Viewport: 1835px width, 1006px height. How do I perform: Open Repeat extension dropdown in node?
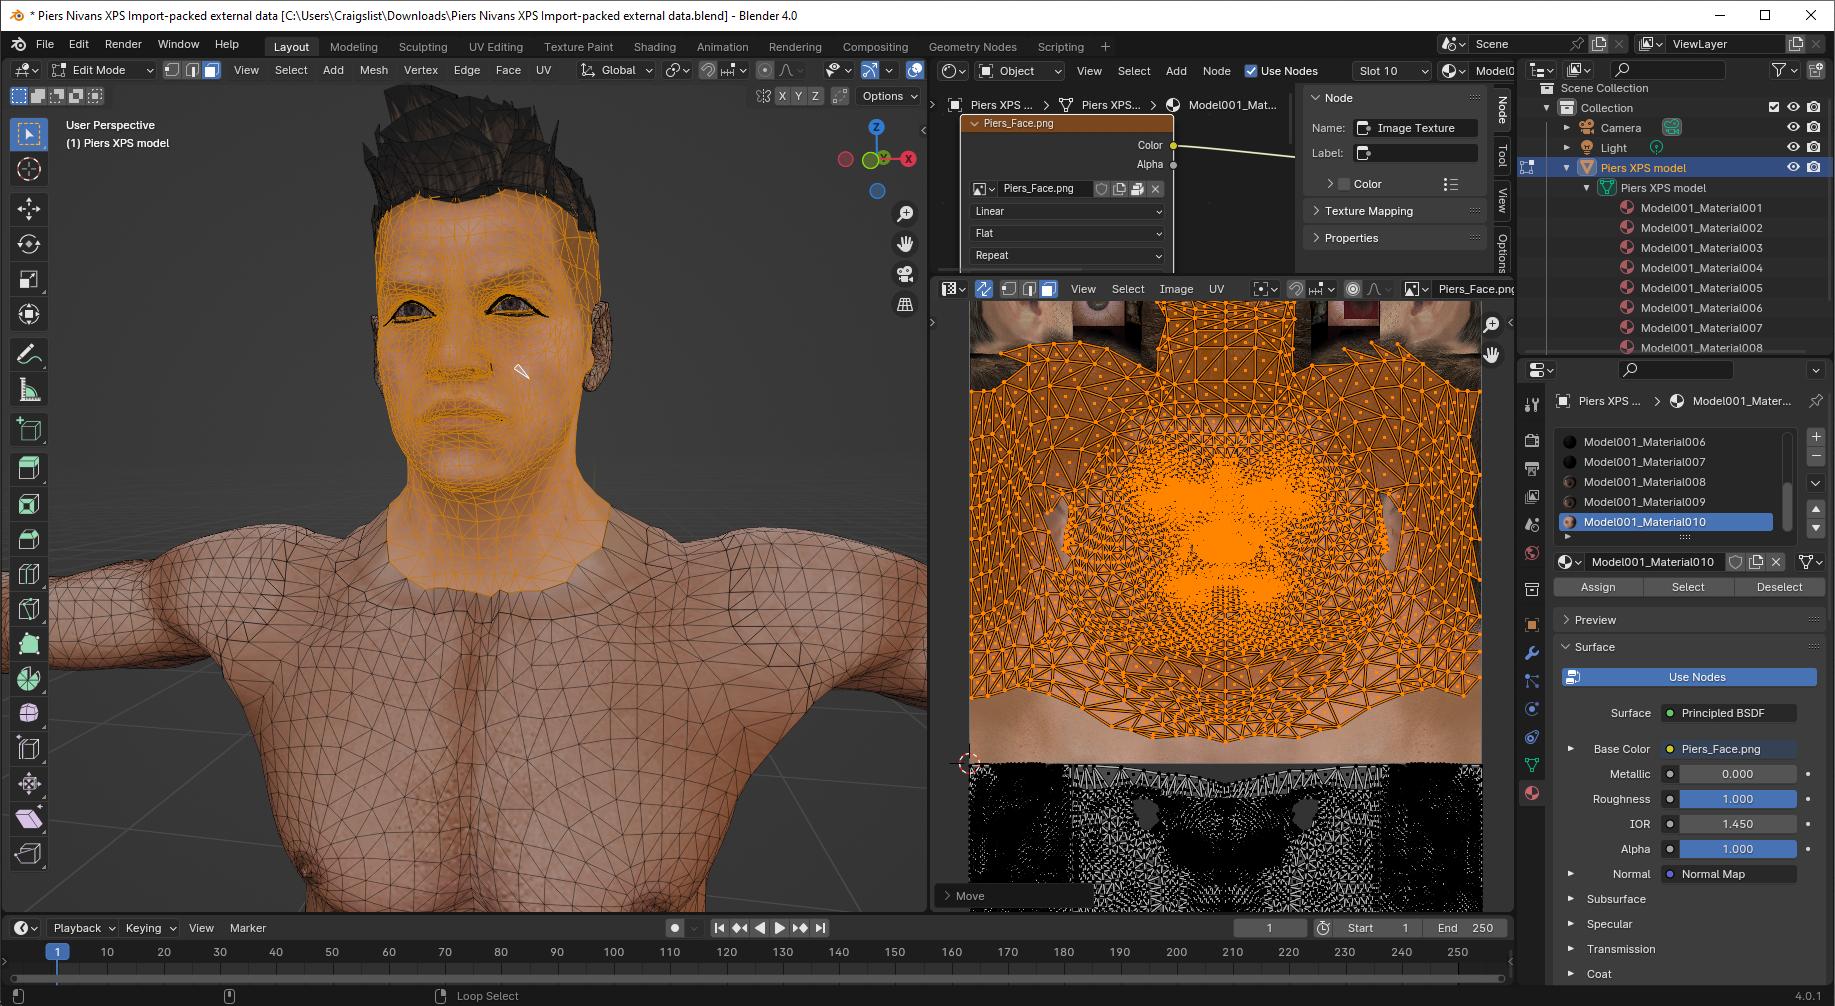coord(1068,255)
